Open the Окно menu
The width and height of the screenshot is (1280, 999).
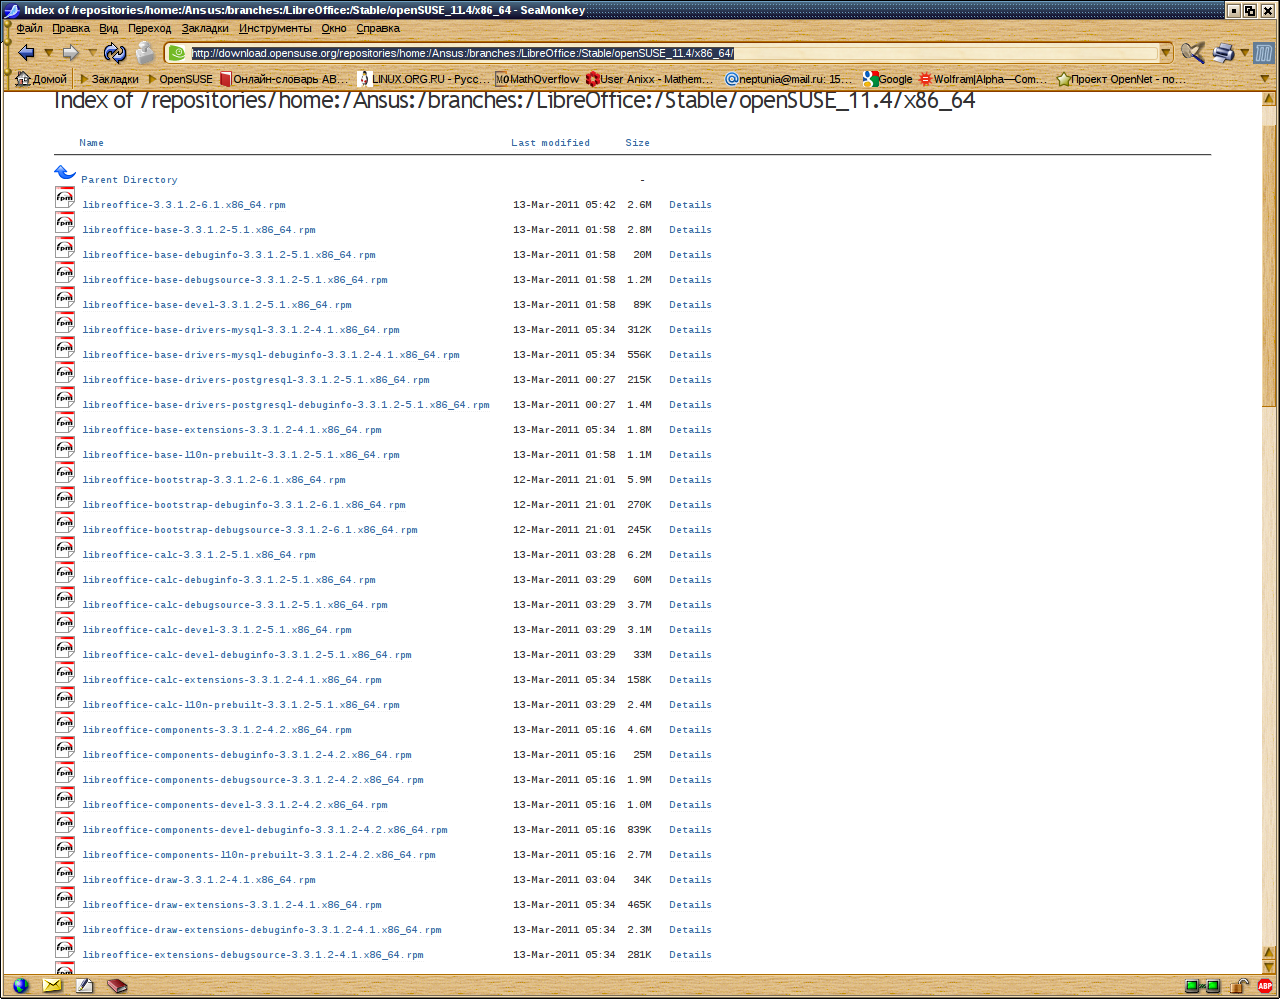pyautogui.click(x=334, y=28)
